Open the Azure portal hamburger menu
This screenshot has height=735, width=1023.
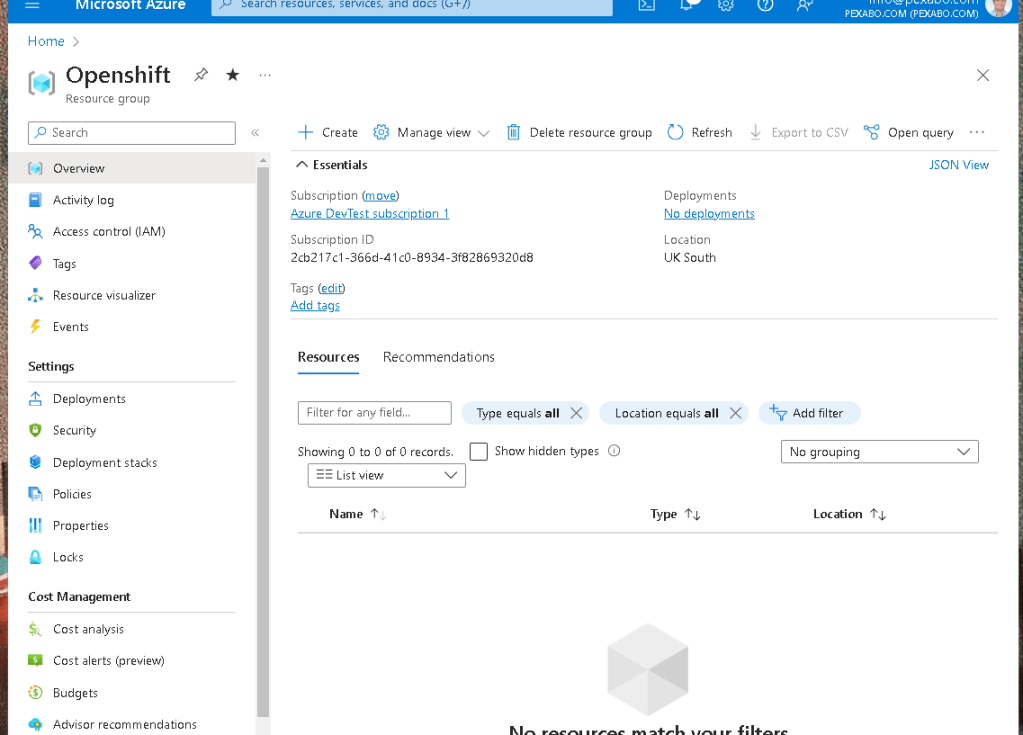(x=32, y=5)
